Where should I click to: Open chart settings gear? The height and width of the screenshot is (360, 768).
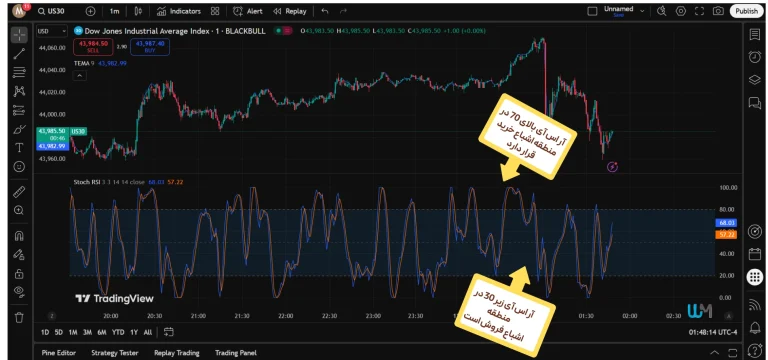tap(681, 11)
